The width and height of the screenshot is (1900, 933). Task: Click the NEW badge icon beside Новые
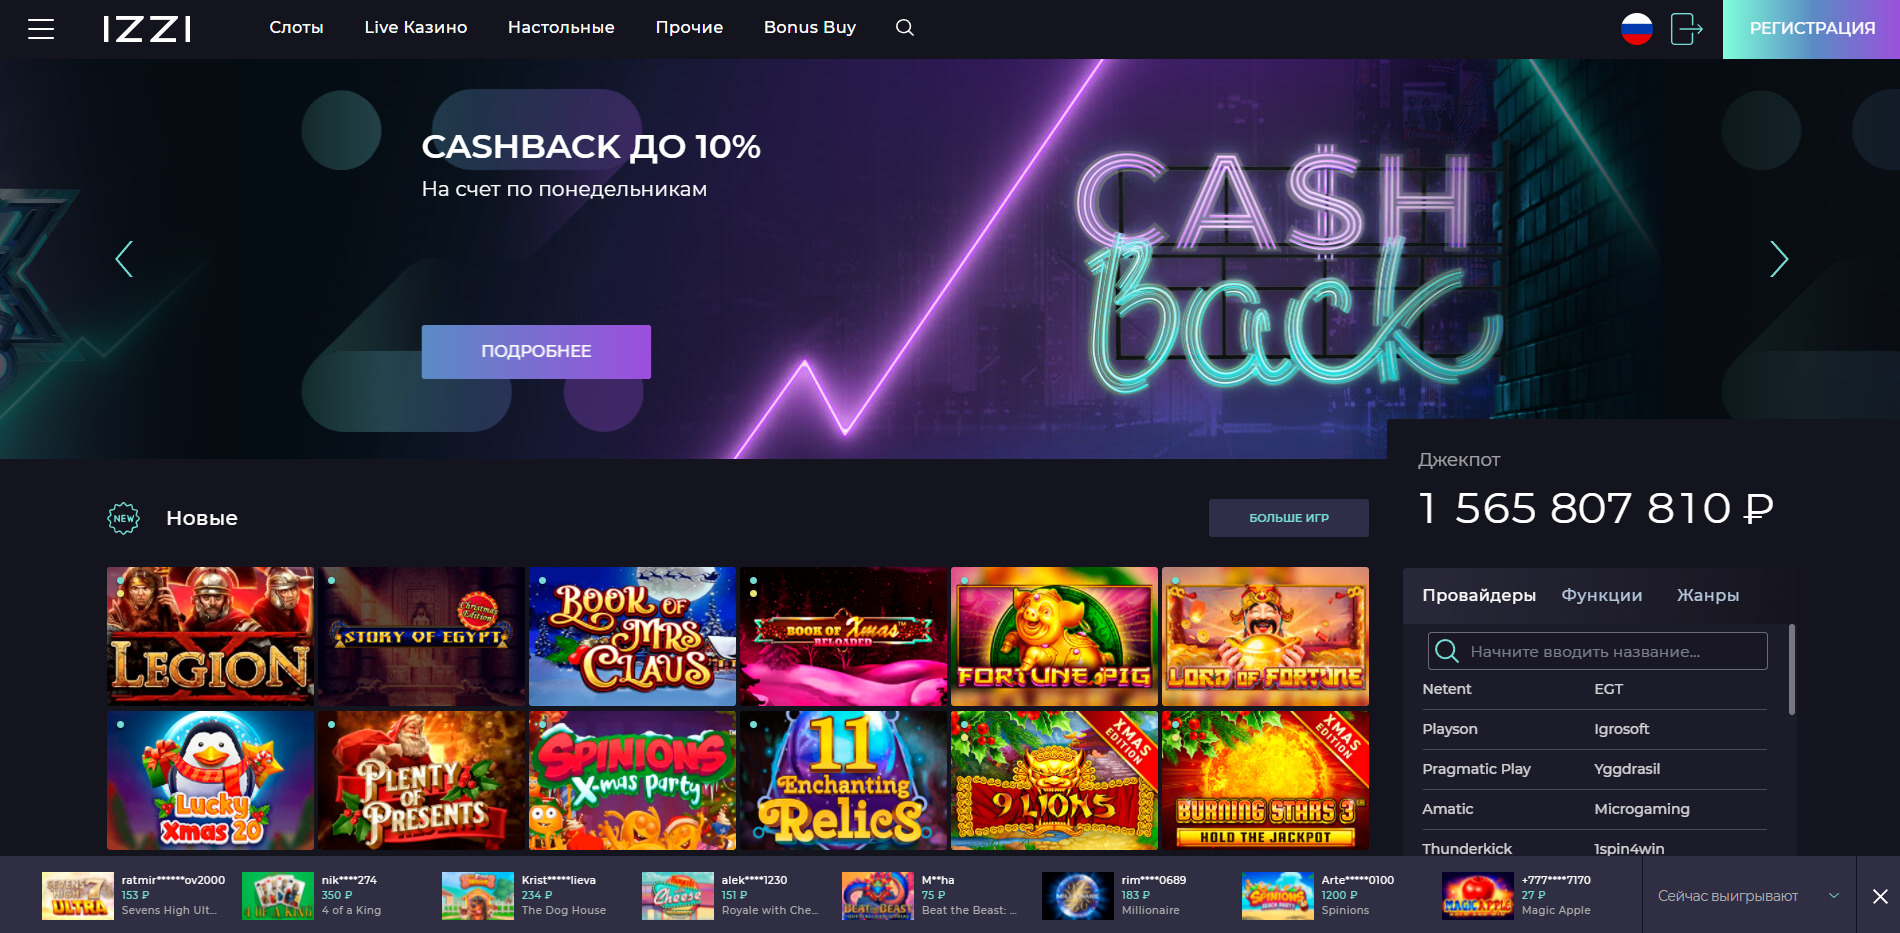point(124,518)
